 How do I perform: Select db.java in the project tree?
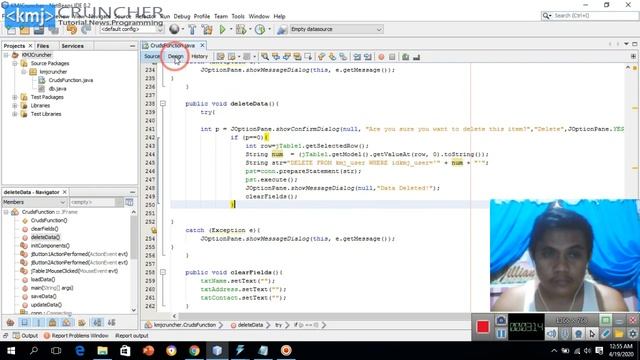point(57,89)
